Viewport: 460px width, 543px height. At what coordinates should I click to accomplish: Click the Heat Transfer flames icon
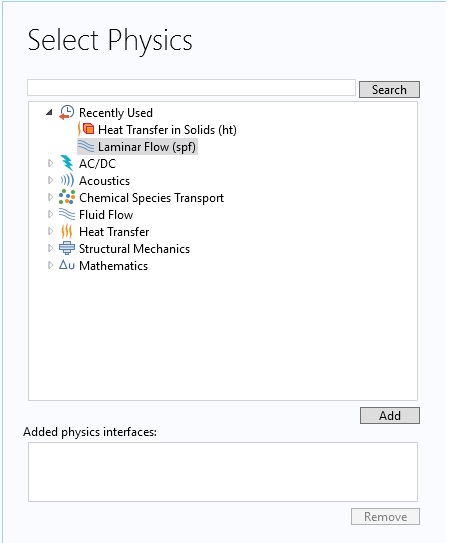tap(67, 231)
